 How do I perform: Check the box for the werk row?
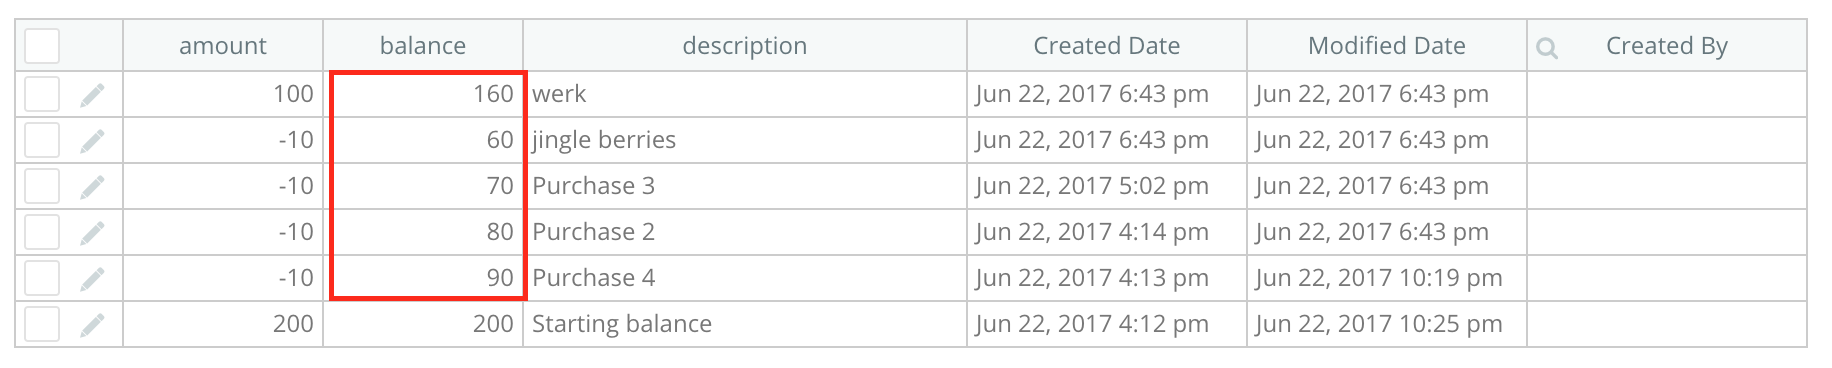[x=42, y=94]
